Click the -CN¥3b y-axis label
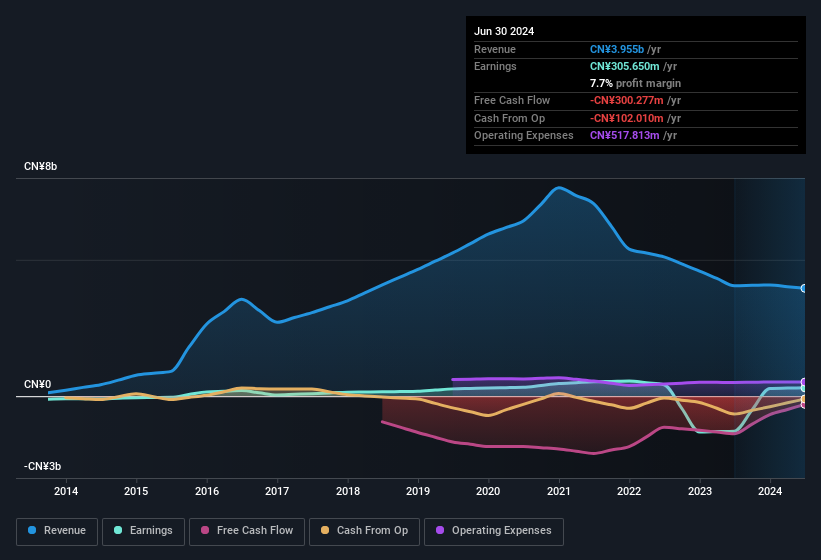The image size is (821, 560). coord(43,466)
